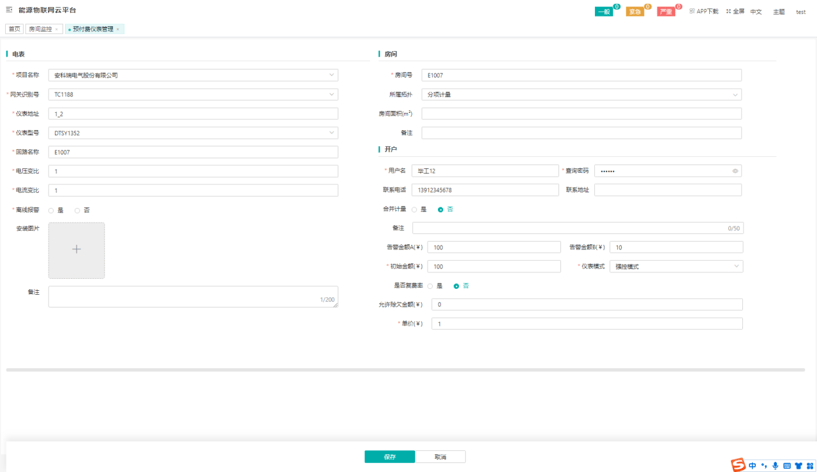Click the 保存 save button
This screenshot has width=818, height=473.
click(390, 457)
